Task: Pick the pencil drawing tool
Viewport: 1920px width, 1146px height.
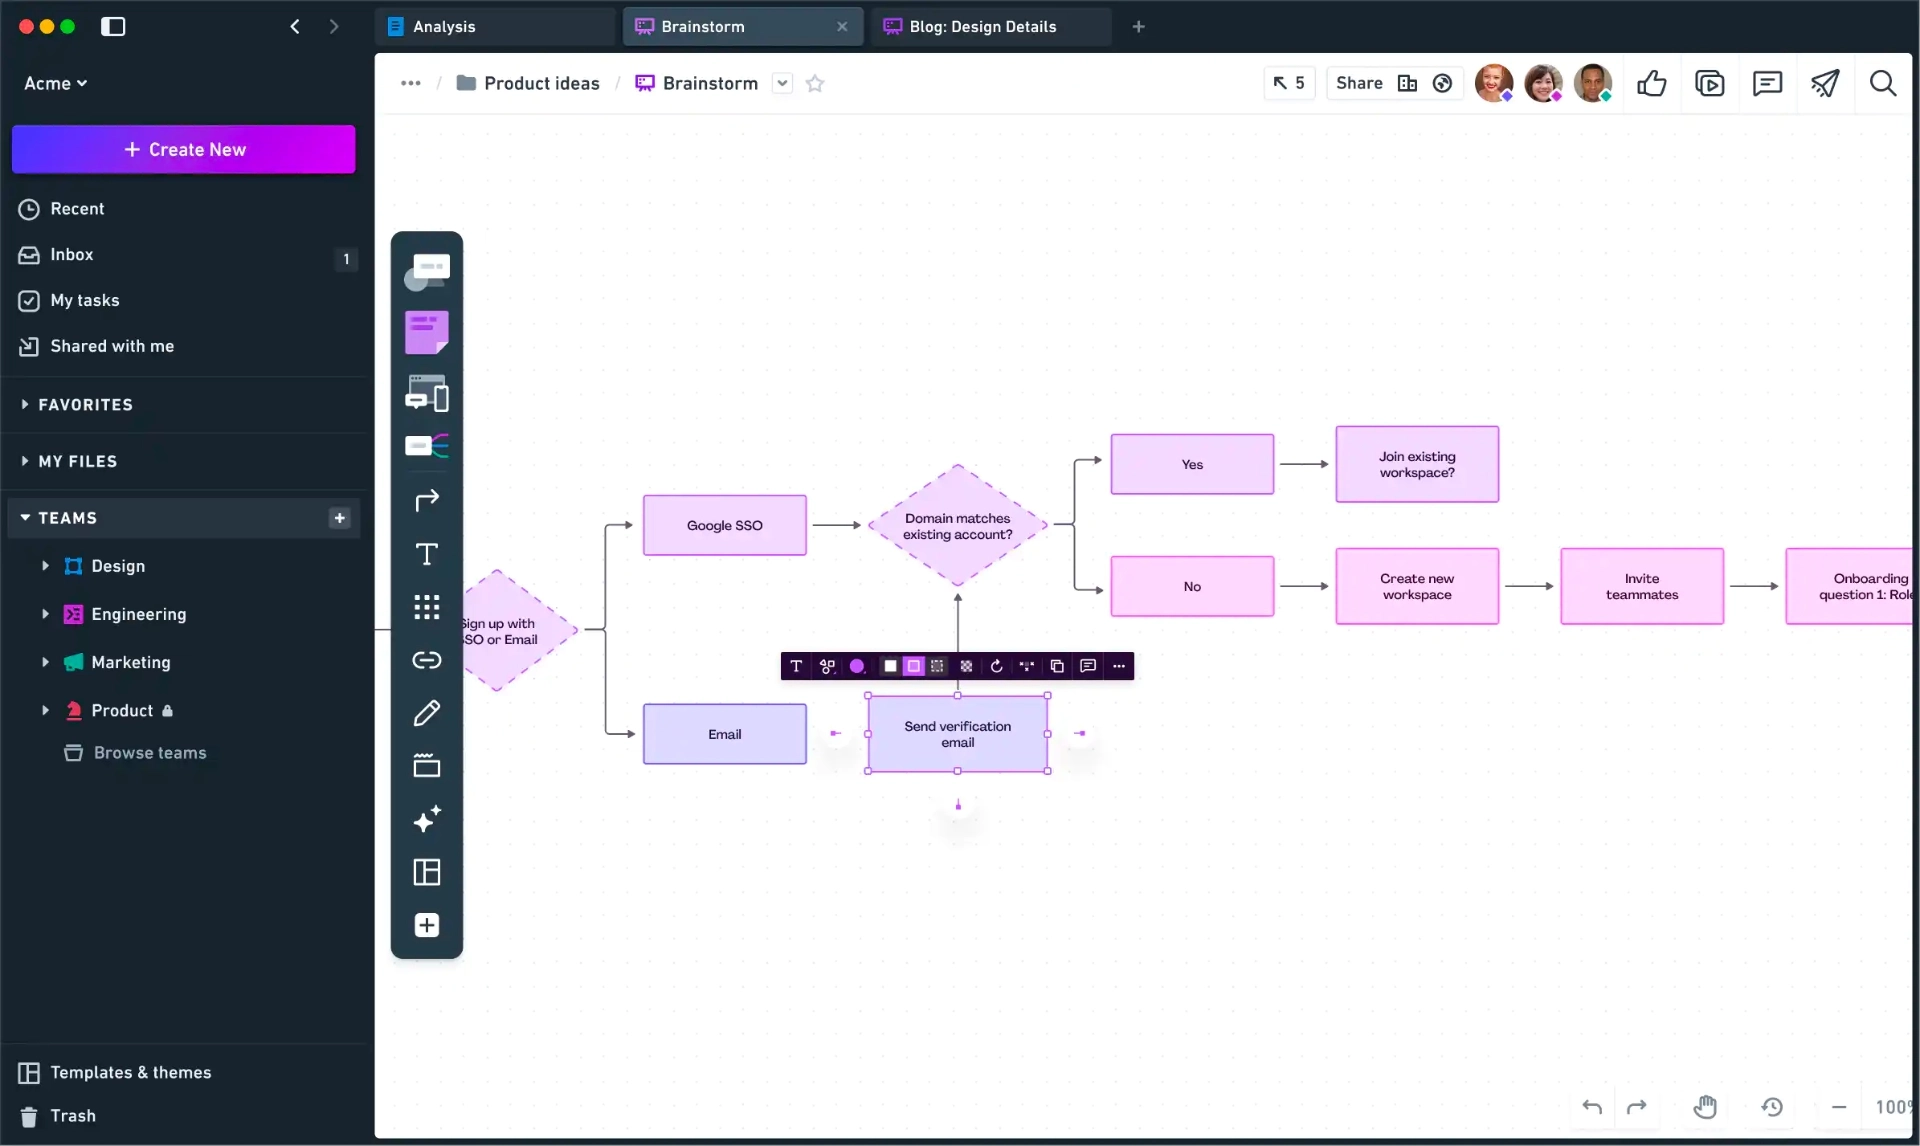Action: tap(427, 713)
